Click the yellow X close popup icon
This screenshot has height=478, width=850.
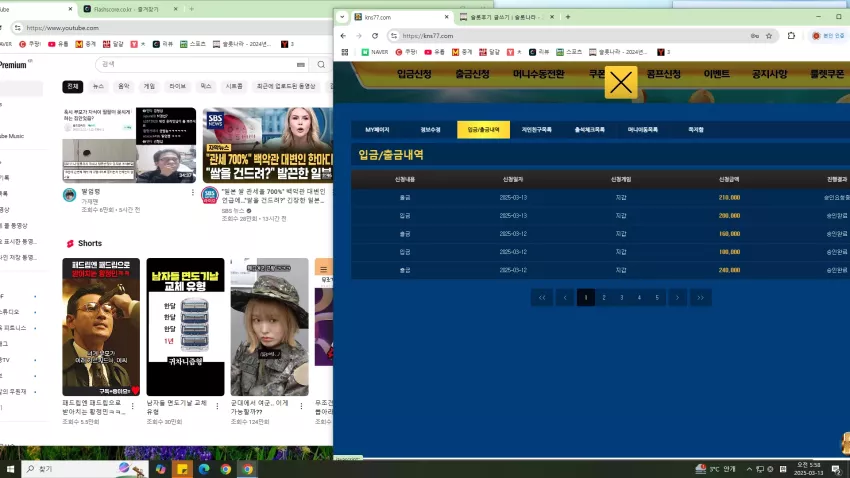point(621,83)
